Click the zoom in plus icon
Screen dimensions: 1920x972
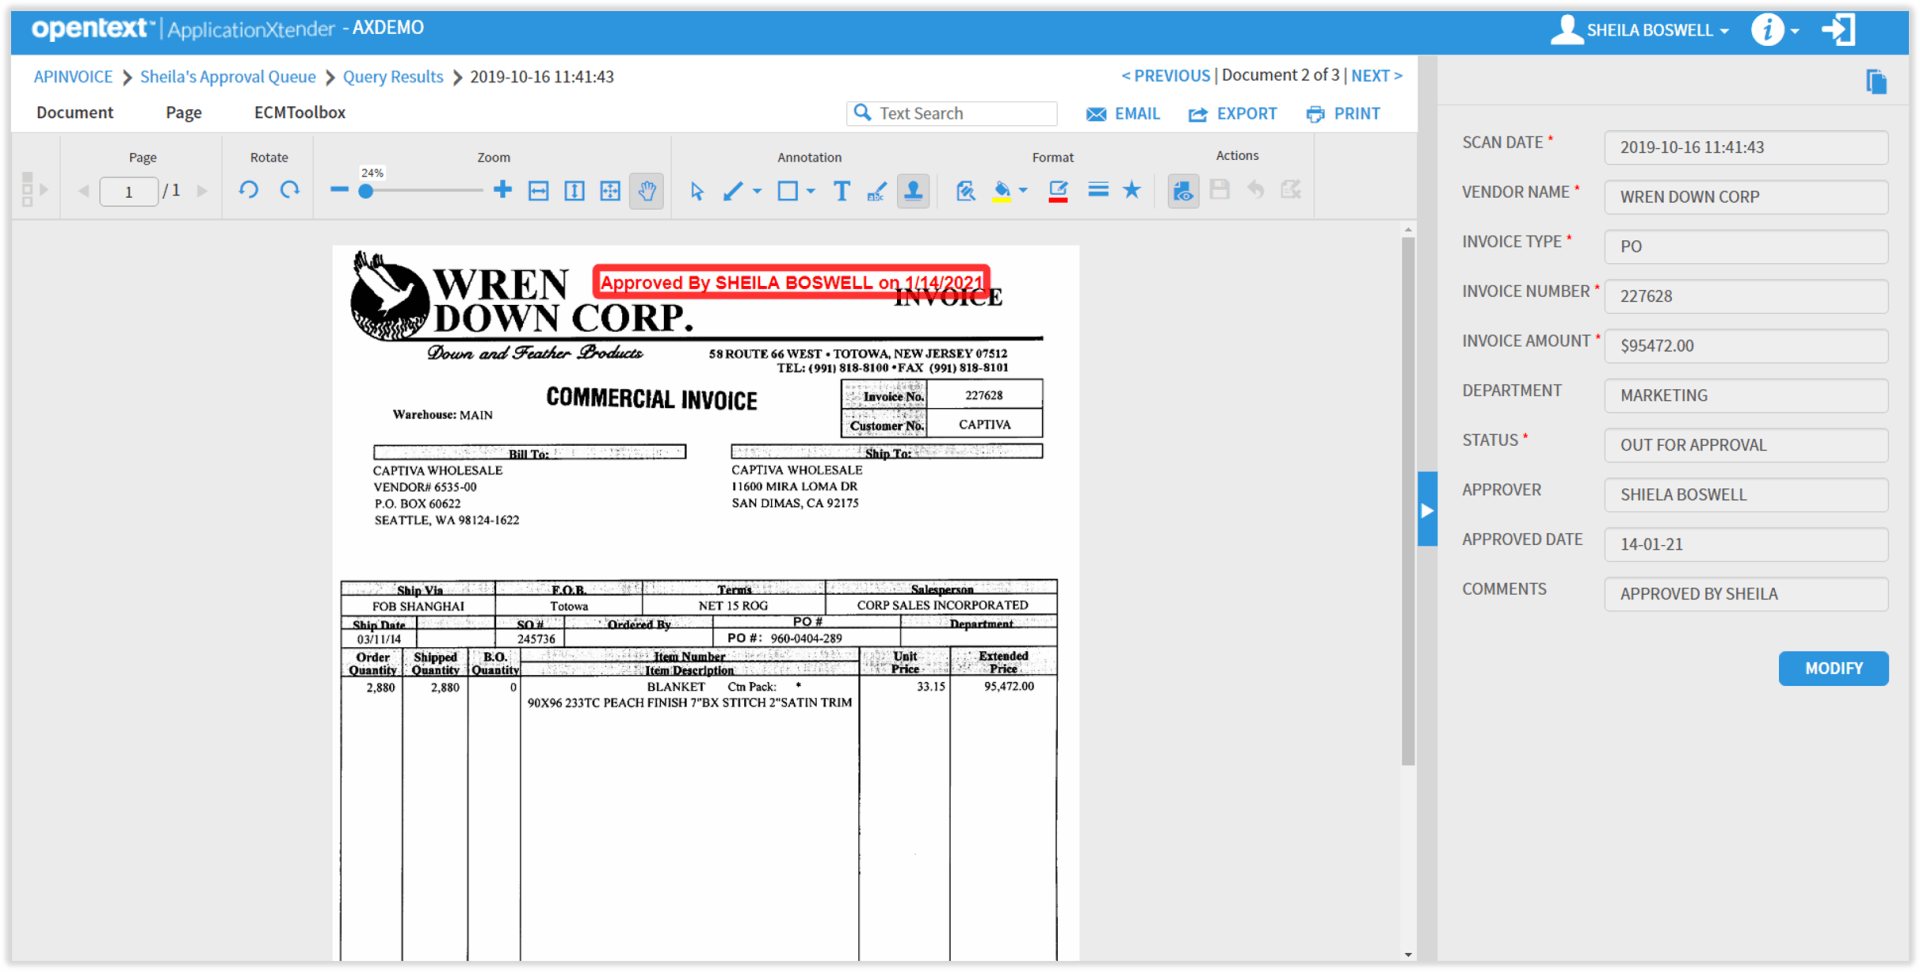point(503,190)
